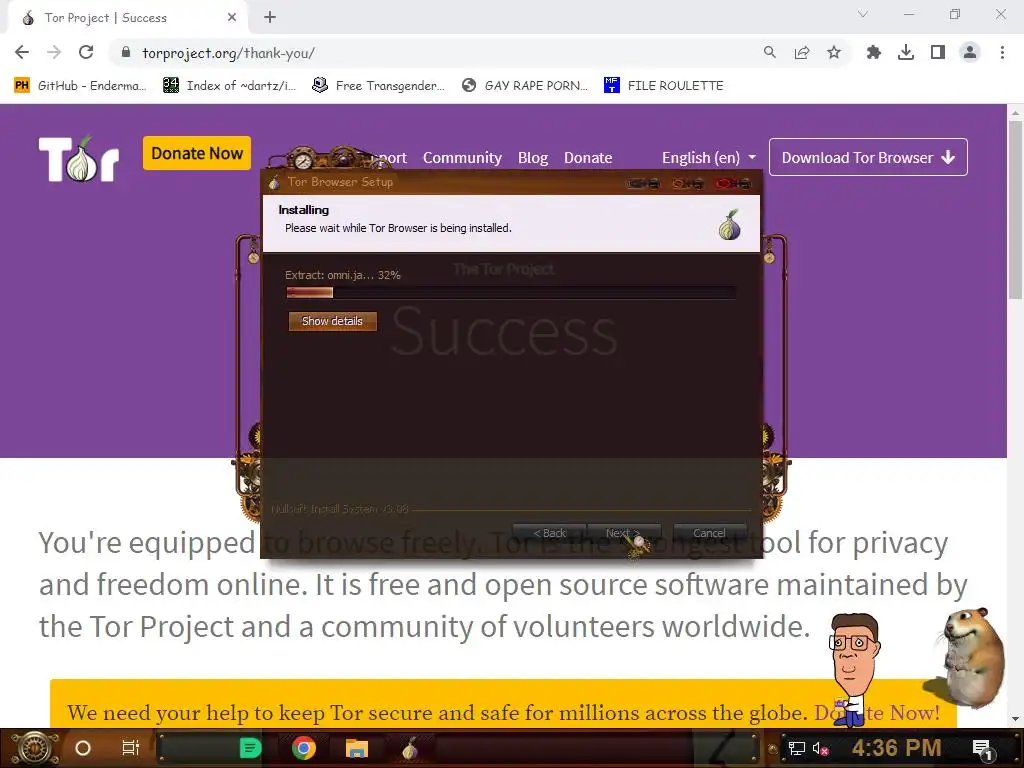Image resolution: width=1024 pixels, height=768 pixels.
Task: Open File Explorer from taskbar
Action: click(x=357, y=748)
